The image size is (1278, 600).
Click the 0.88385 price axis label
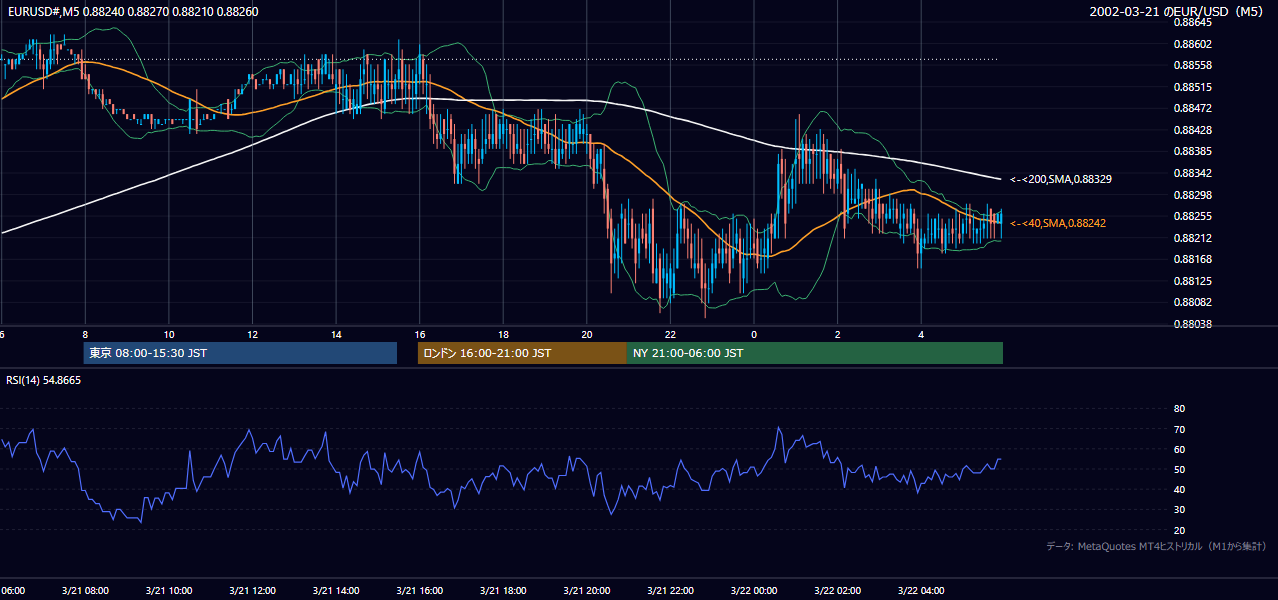1192,151
